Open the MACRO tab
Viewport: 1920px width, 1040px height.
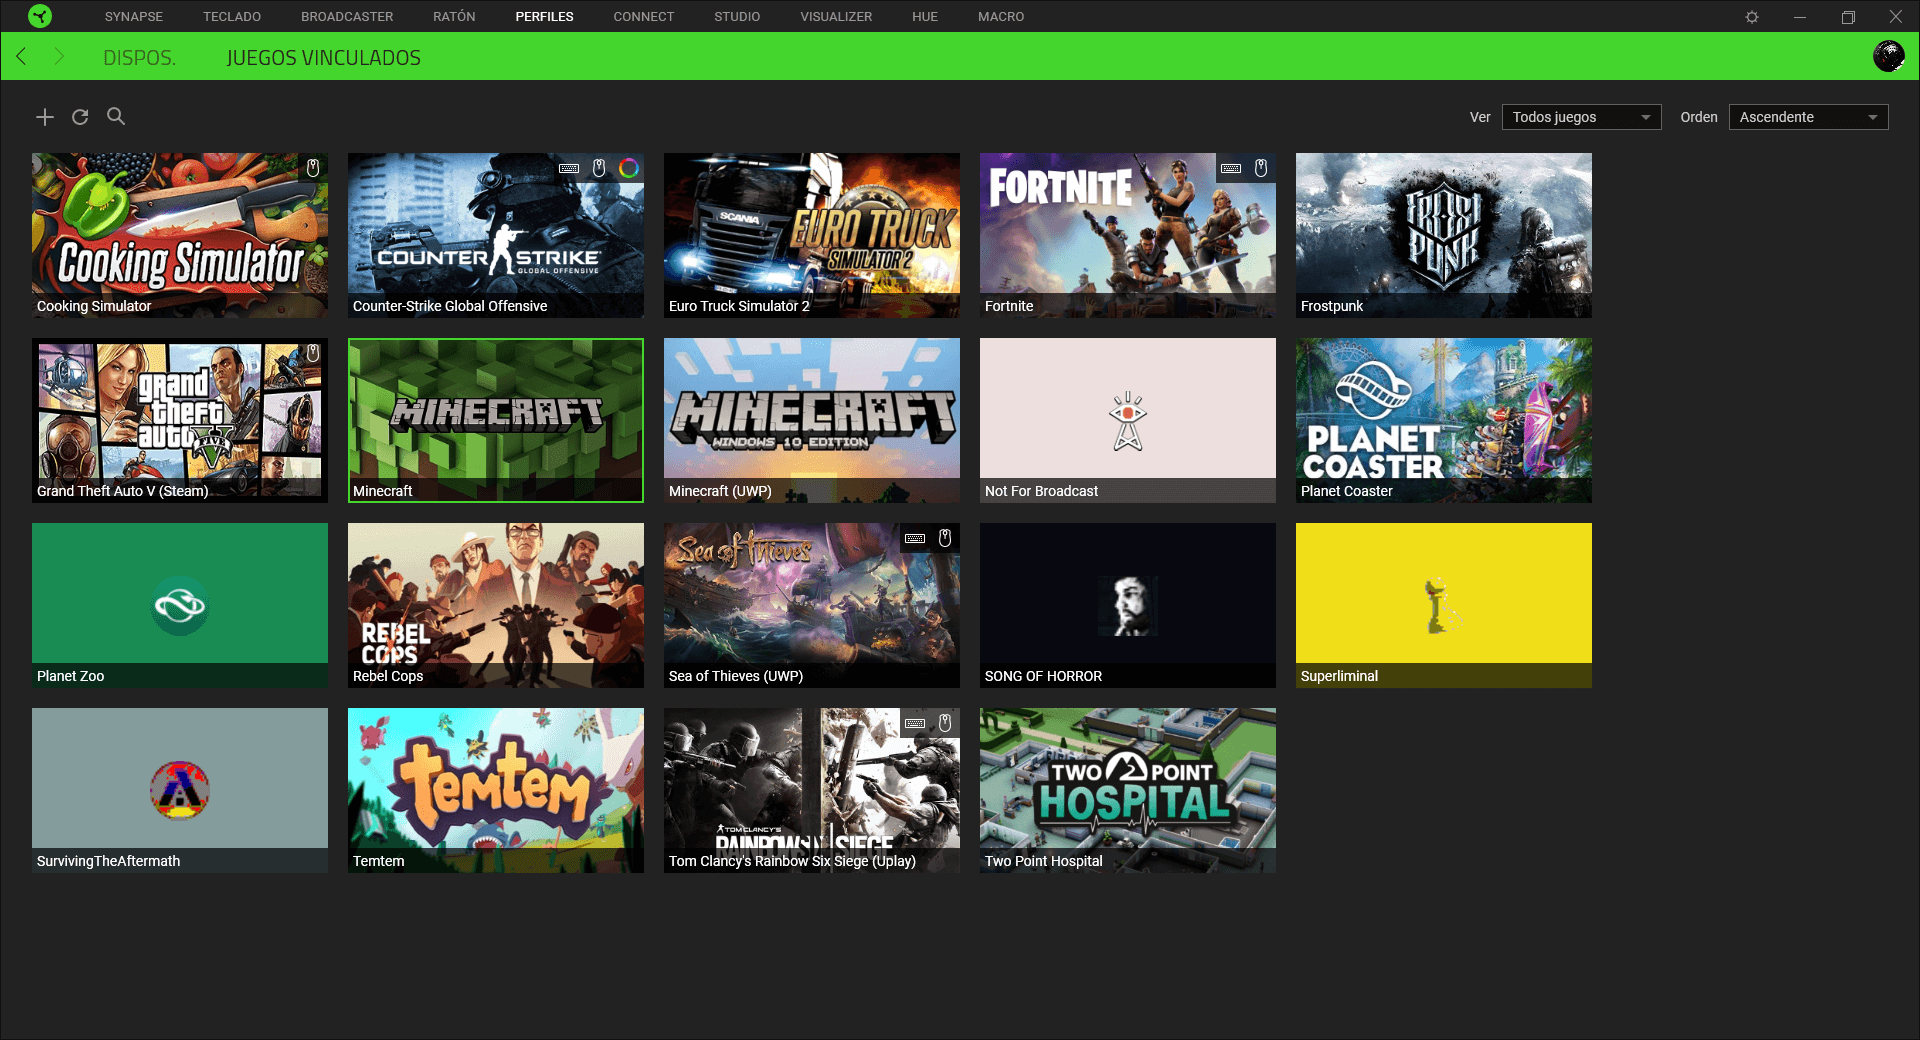(x=1001, y=17)
